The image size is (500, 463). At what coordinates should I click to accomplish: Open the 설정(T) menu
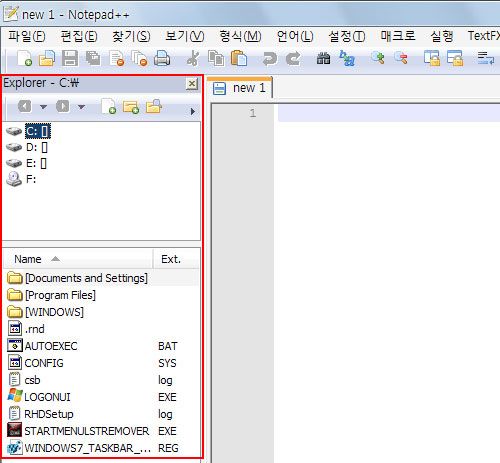347,36
